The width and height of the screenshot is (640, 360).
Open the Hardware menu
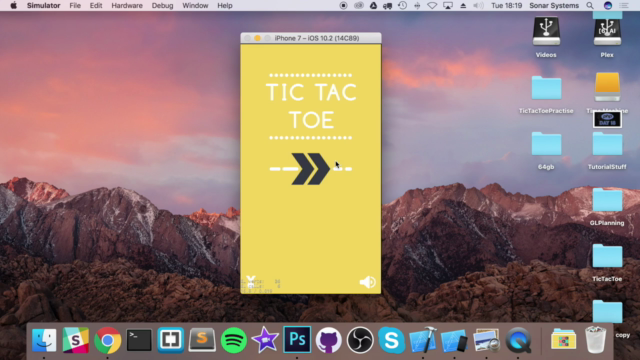(127, 5)
